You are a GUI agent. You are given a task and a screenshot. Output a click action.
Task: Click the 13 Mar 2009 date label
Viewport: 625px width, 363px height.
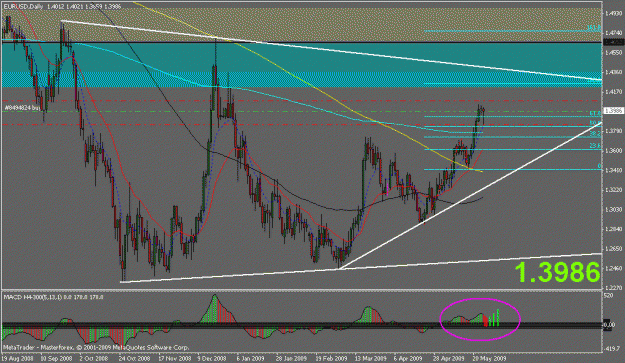[x=371, y=358]
